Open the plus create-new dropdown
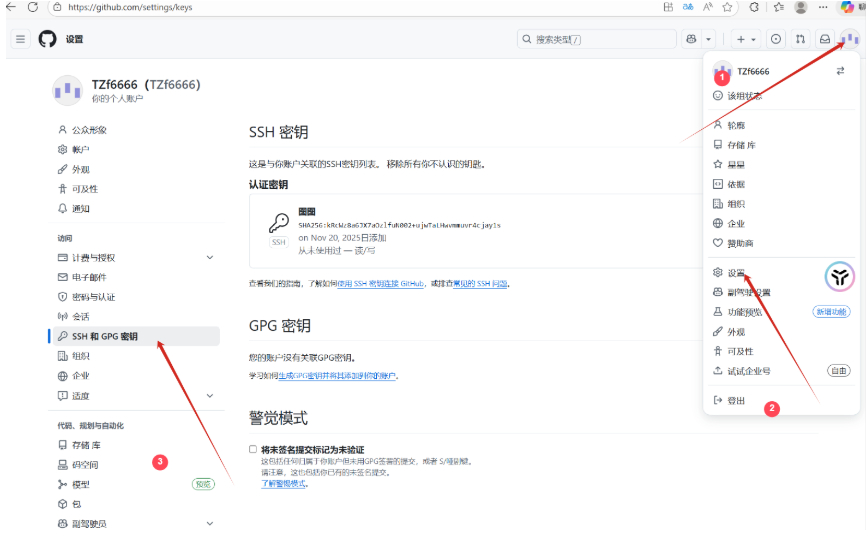 [746, 39]
